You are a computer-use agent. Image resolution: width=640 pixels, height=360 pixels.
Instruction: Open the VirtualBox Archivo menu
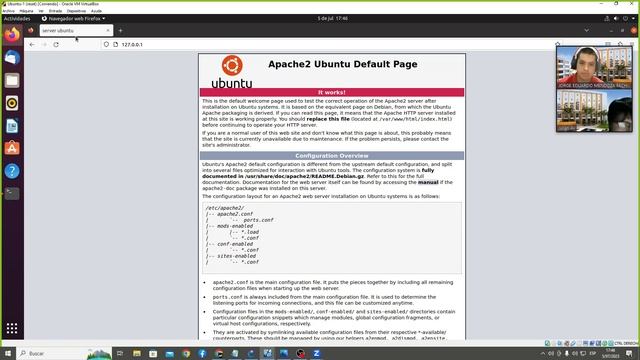pyautogui.click(x=8, y=11)
